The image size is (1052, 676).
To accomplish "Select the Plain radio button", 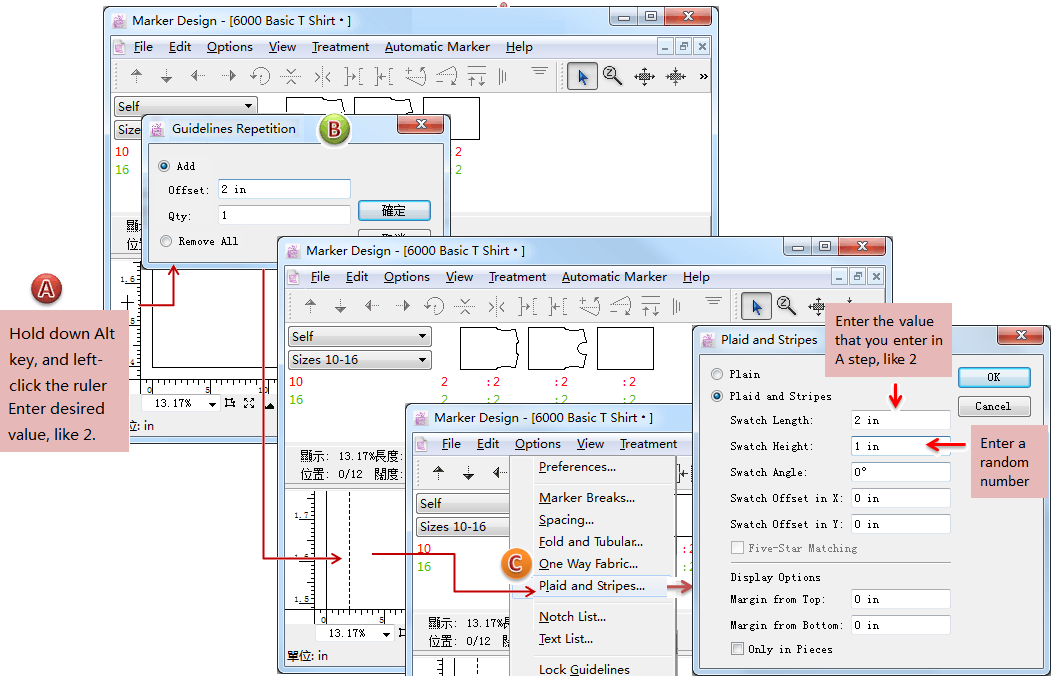I will [716, 374].
